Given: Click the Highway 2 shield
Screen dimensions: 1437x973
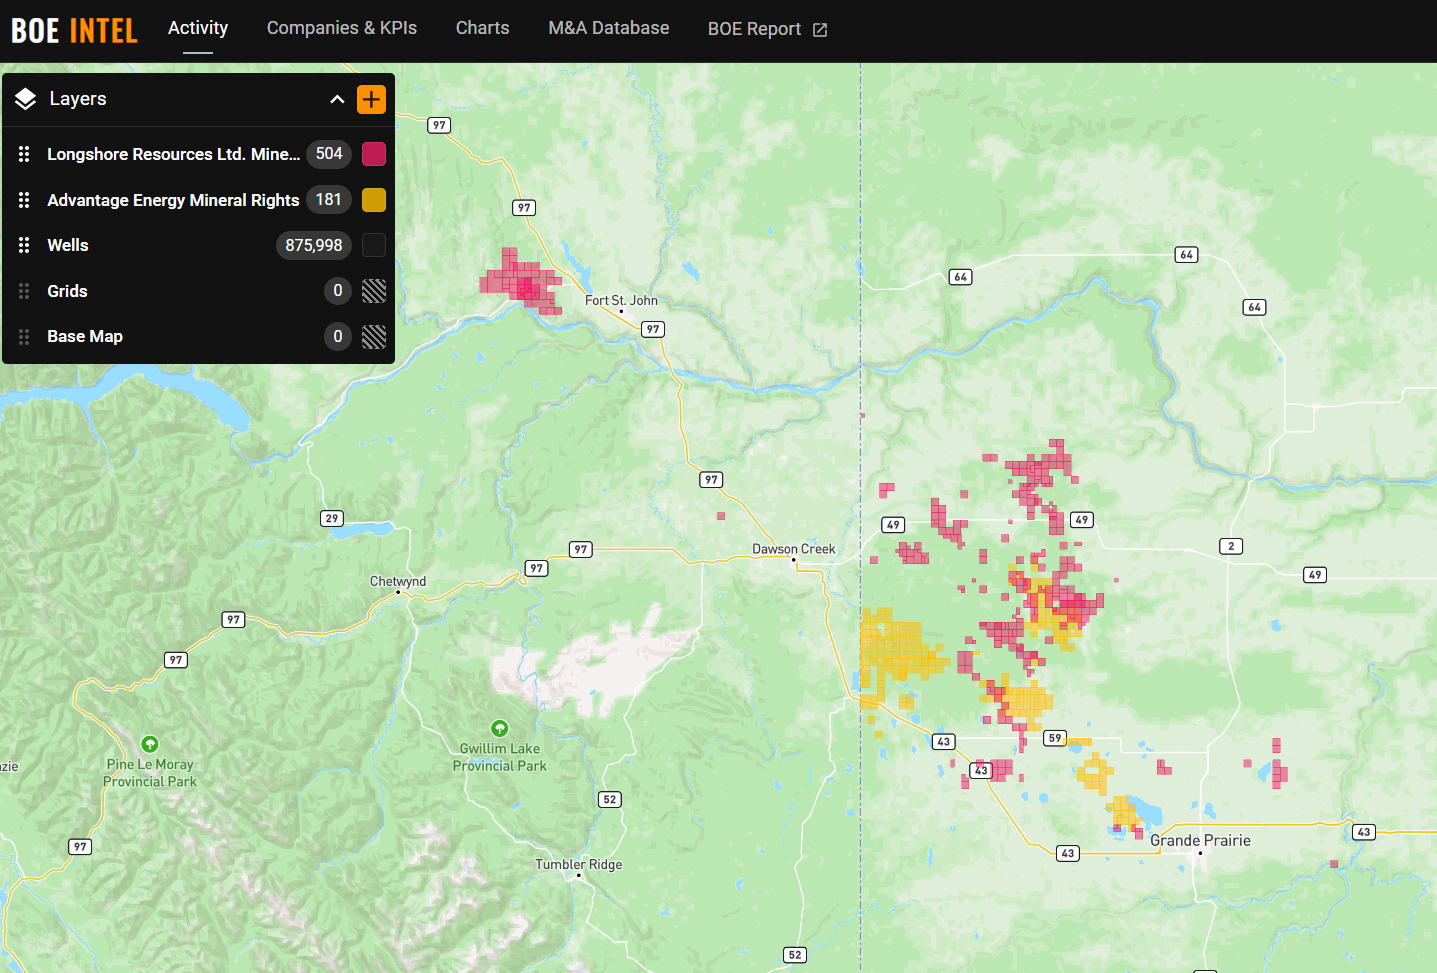Looking at the screenshot, I should click(1231, 546).
